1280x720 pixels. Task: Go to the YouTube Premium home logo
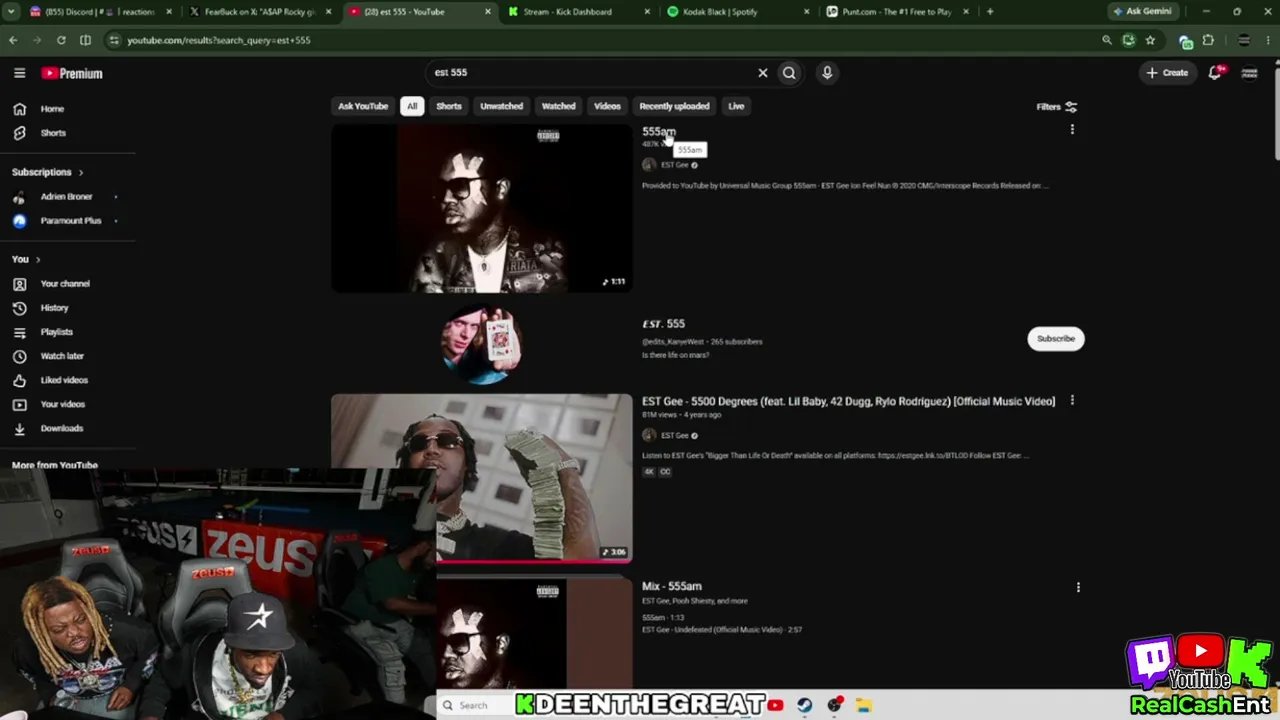[72, 73]
